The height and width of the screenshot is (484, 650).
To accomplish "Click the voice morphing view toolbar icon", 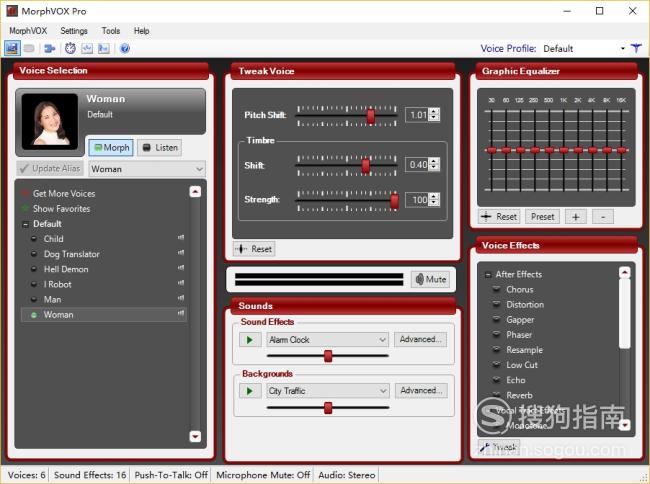I will tap(12, 48).
